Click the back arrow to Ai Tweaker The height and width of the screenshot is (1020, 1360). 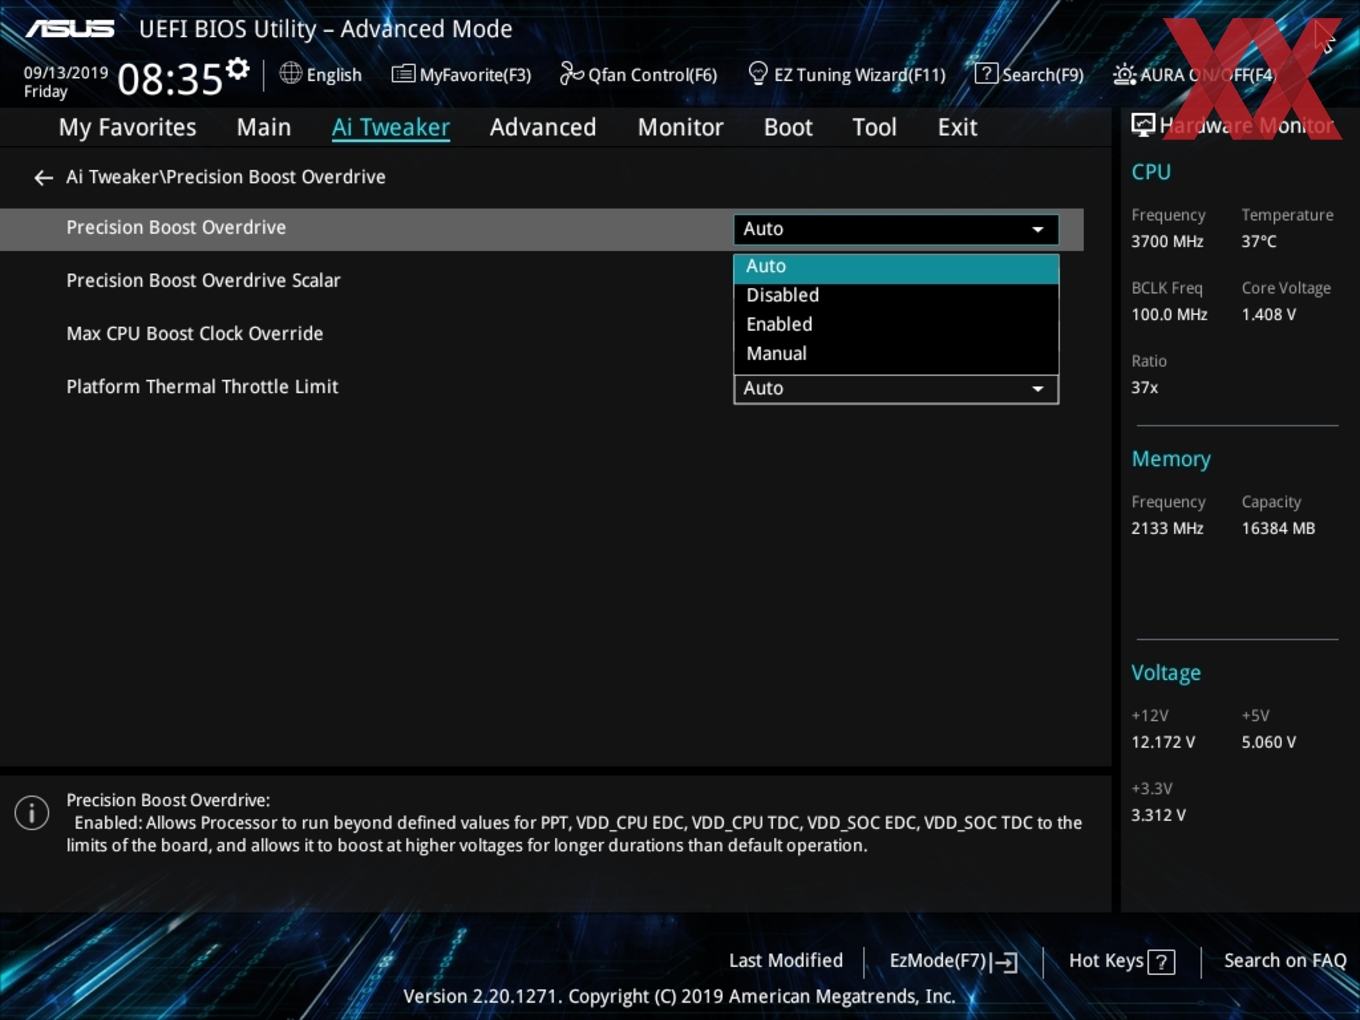pyautogui.click(x=43, y=178)
